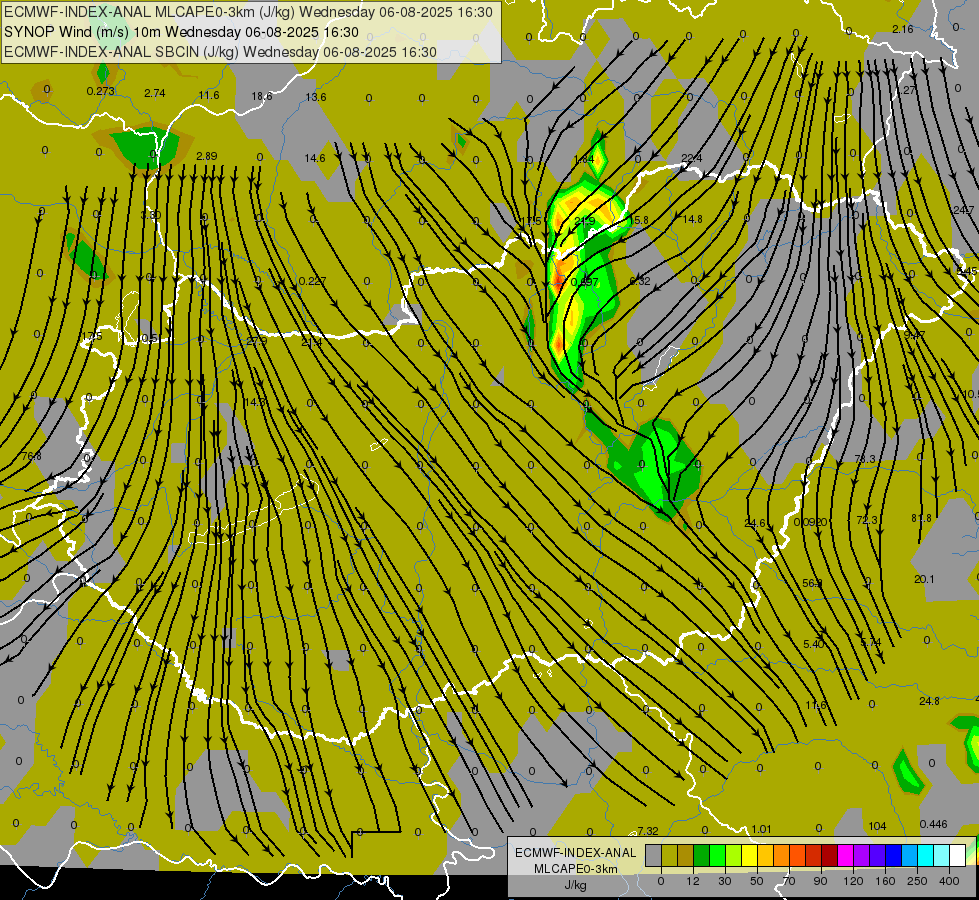Click the MLCAPE0-3km header line
979x900 pixels.
(x=248, y=12)
